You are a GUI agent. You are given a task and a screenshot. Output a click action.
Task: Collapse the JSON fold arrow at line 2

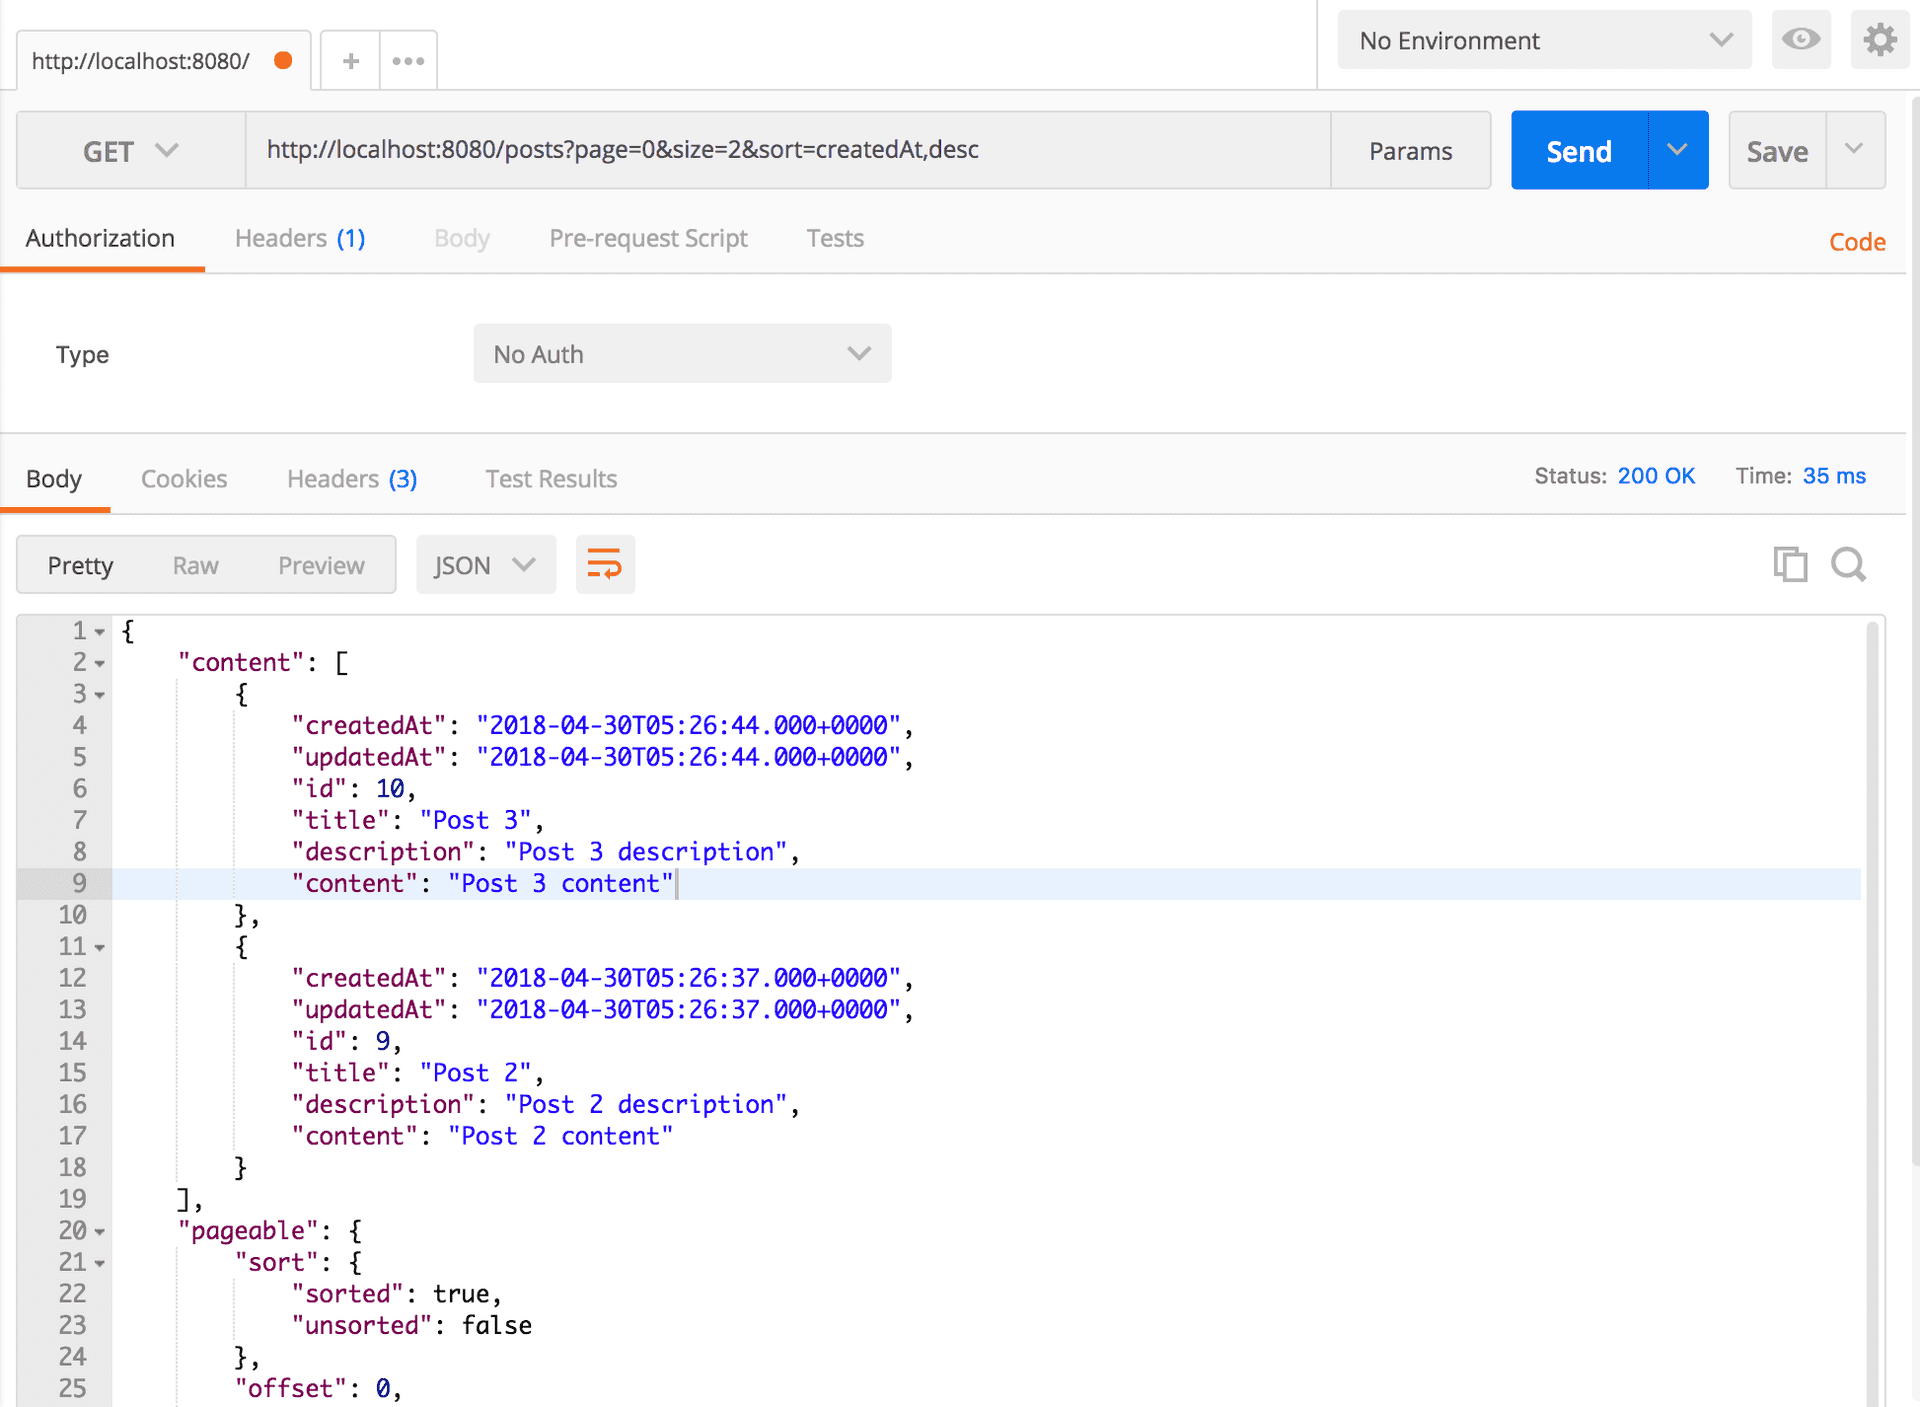(100, 664)
